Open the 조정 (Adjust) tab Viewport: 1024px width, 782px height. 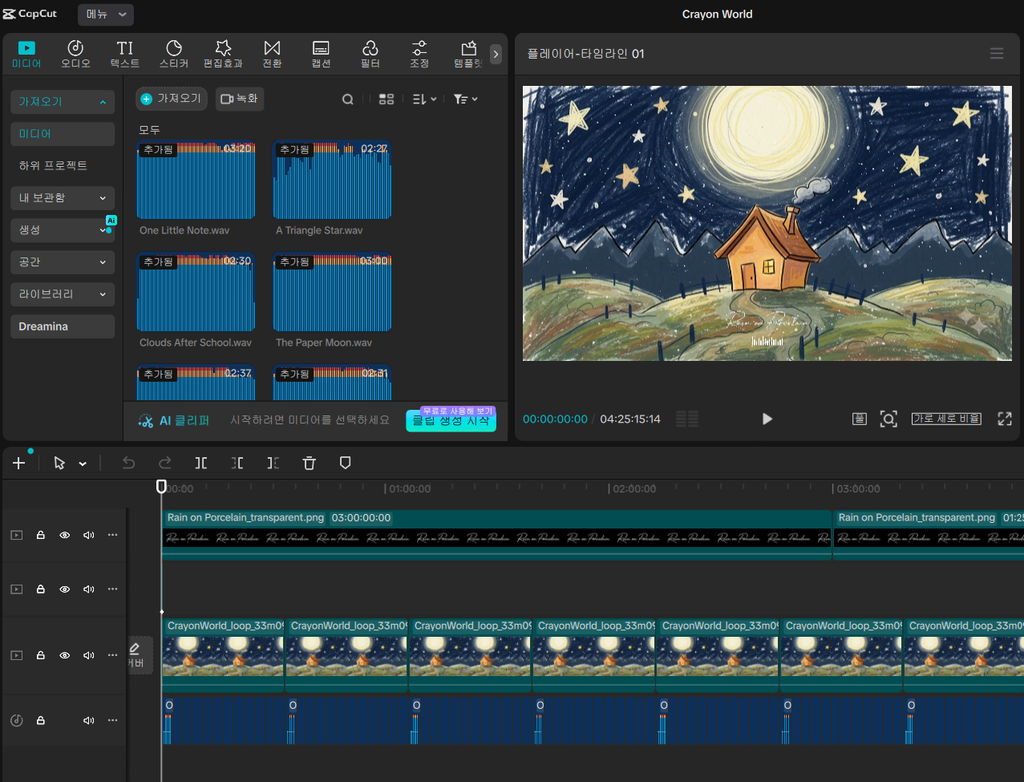(419, 54)
